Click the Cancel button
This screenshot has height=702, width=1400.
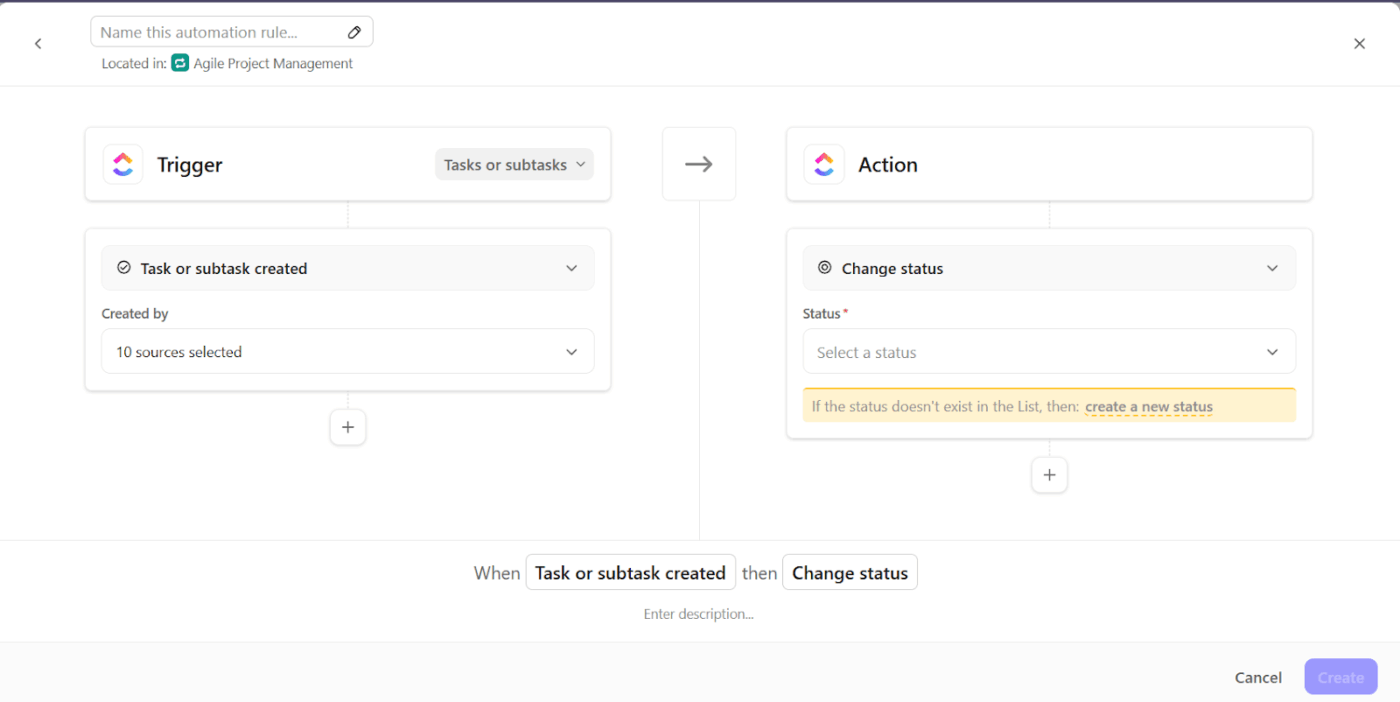(x=1258, y=677)
